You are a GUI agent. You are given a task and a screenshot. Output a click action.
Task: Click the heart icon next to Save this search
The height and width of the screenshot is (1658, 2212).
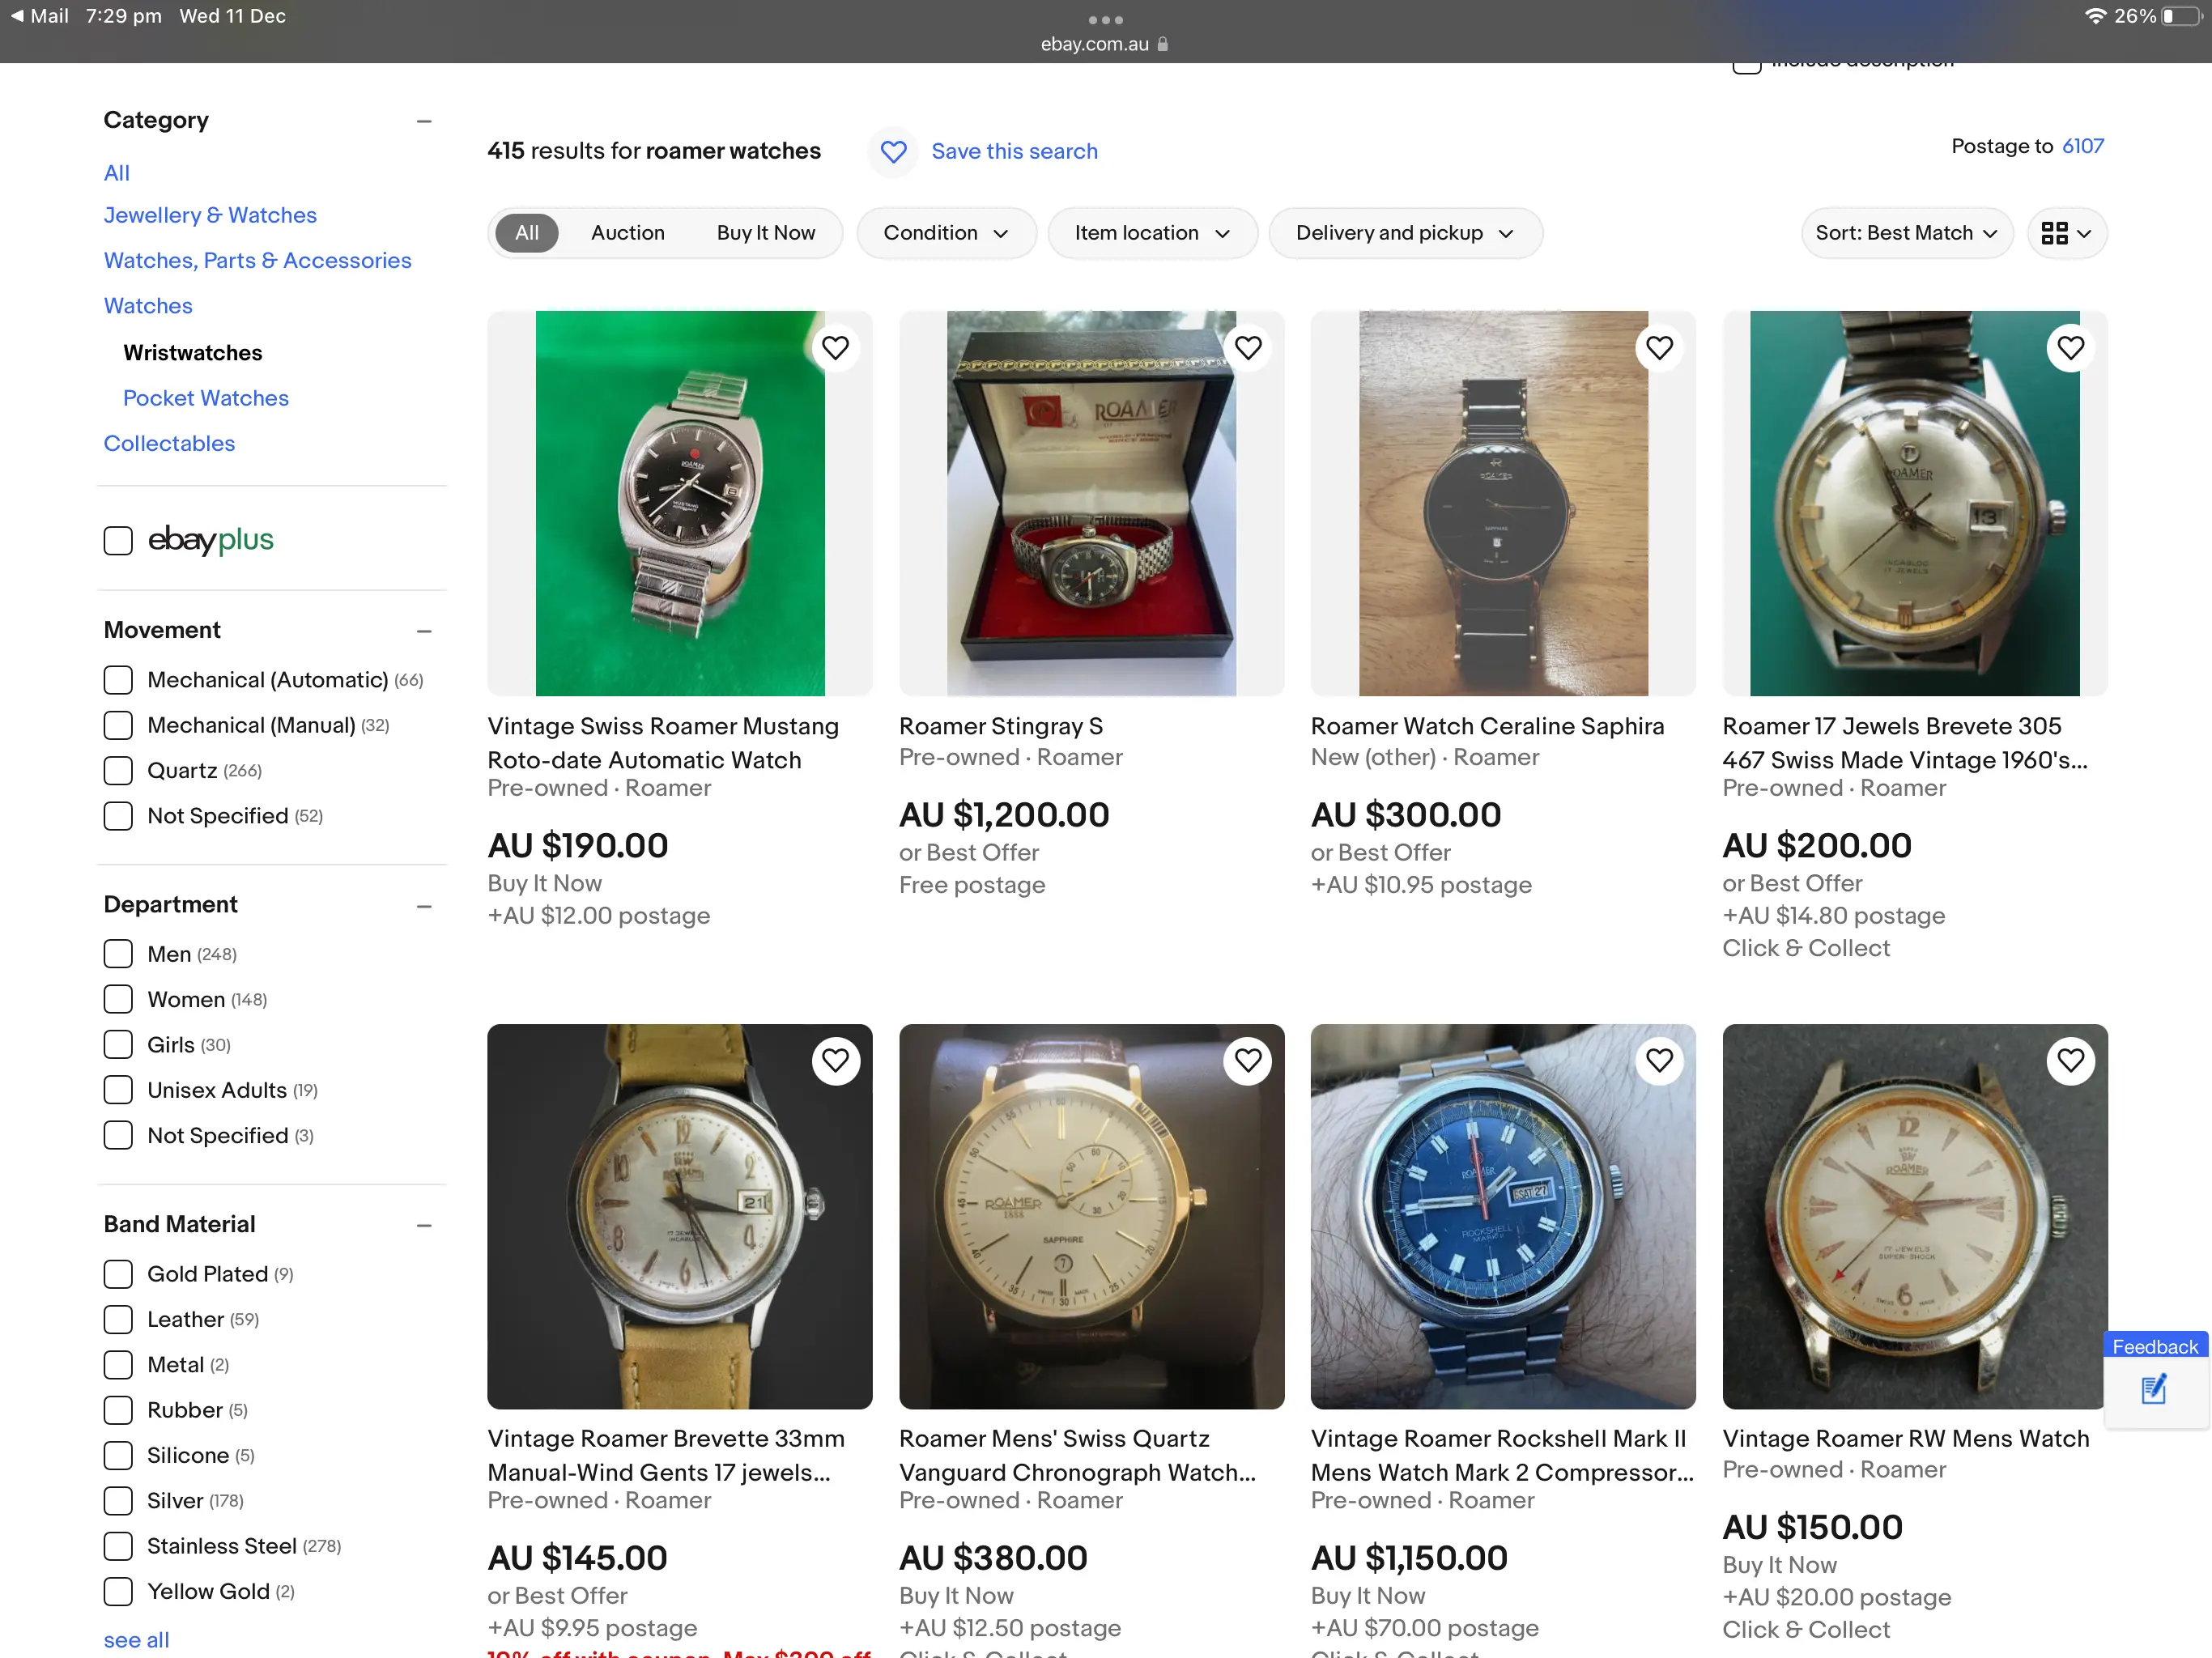892,151
